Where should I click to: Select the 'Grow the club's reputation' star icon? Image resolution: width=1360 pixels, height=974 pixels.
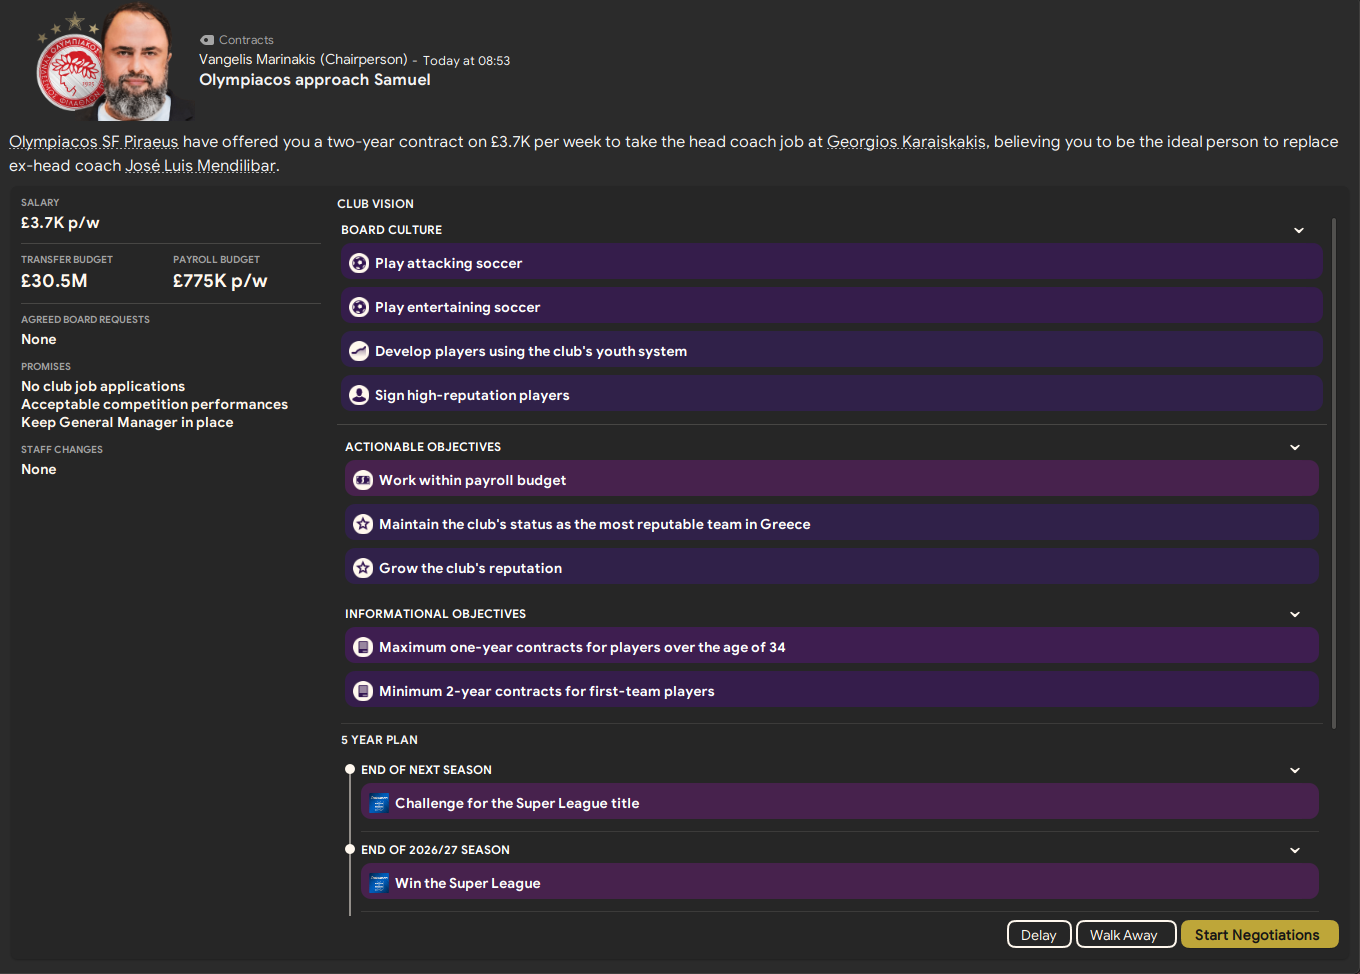pyautogui.click(x=363, y=567)
